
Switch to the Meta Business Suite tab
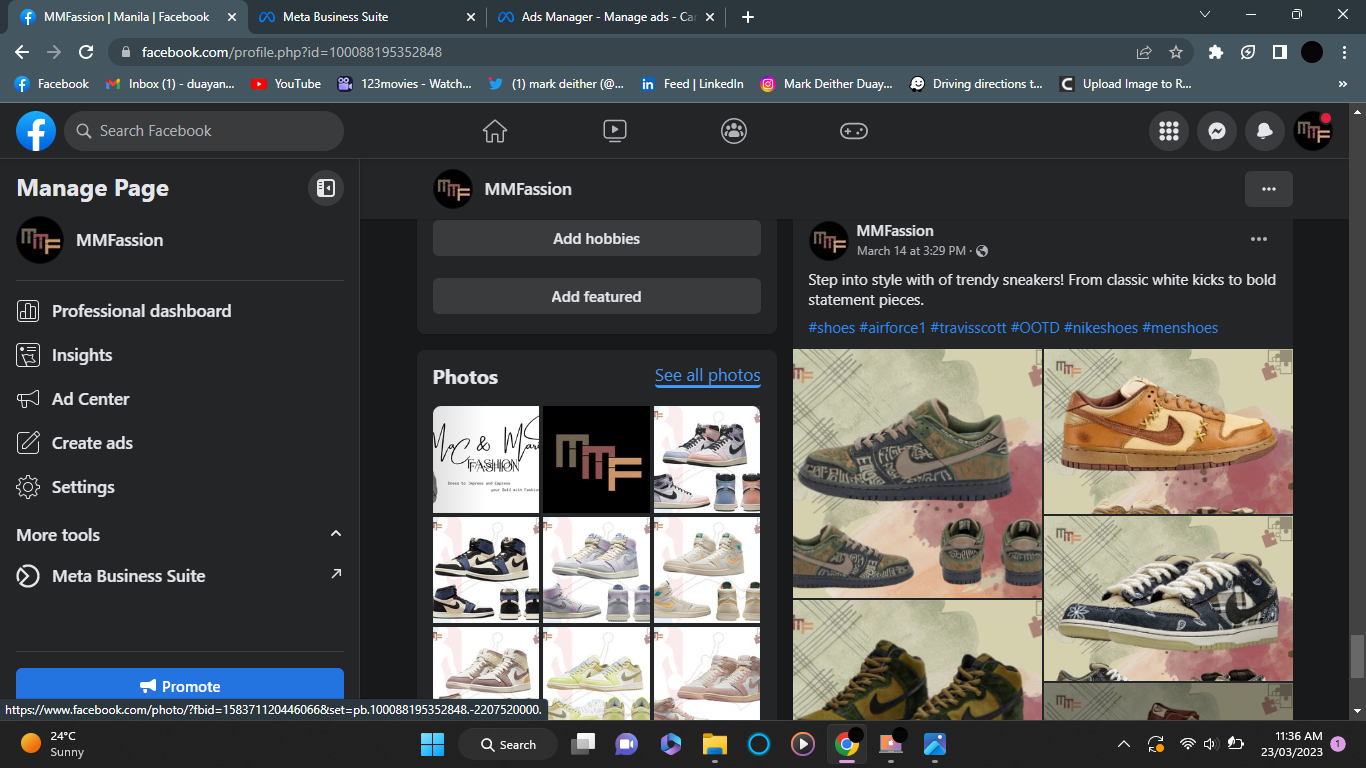(366, 17)
